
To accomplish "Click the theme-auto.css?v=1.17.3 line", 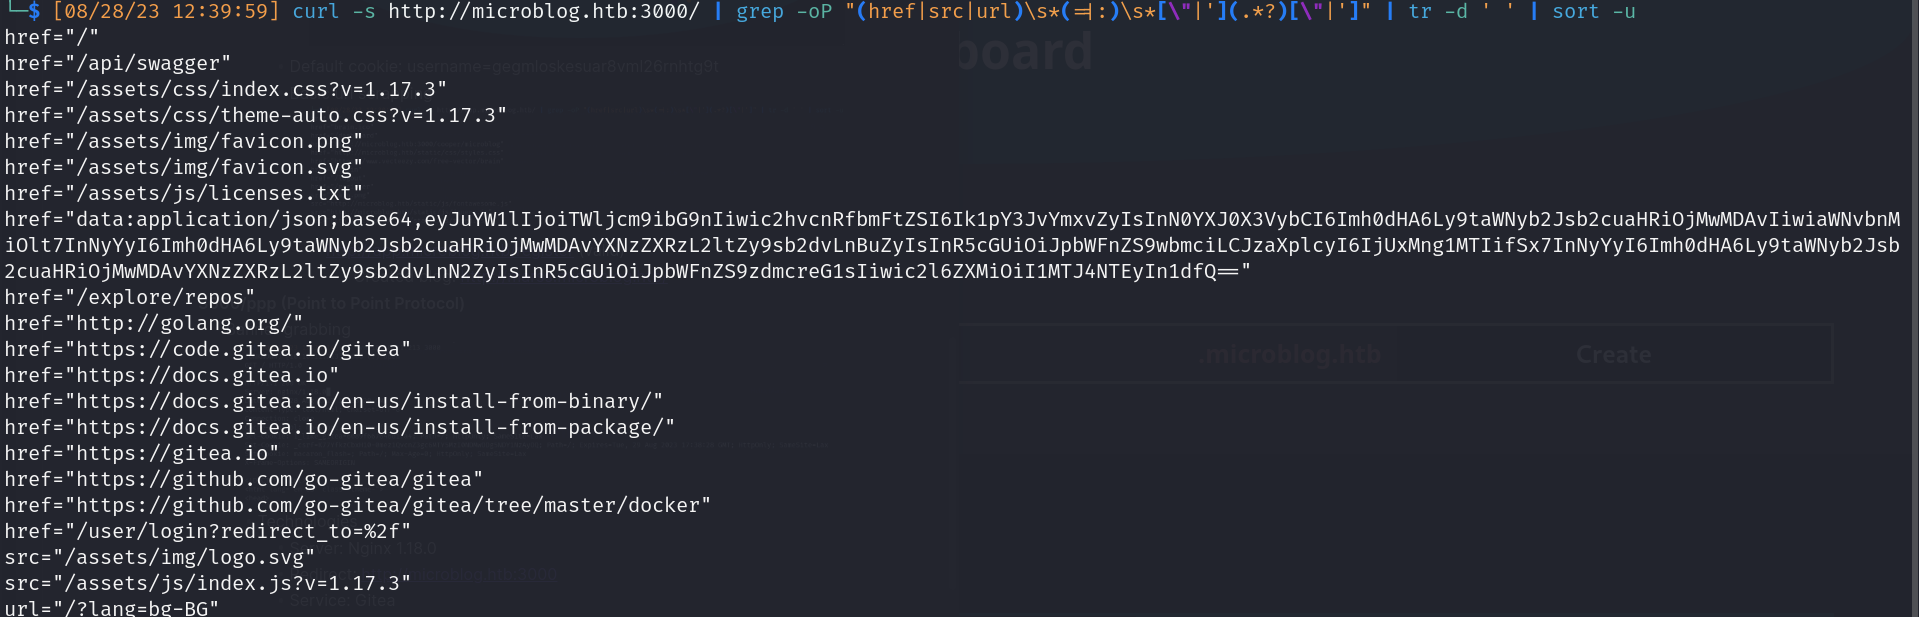I will point(255,116).
